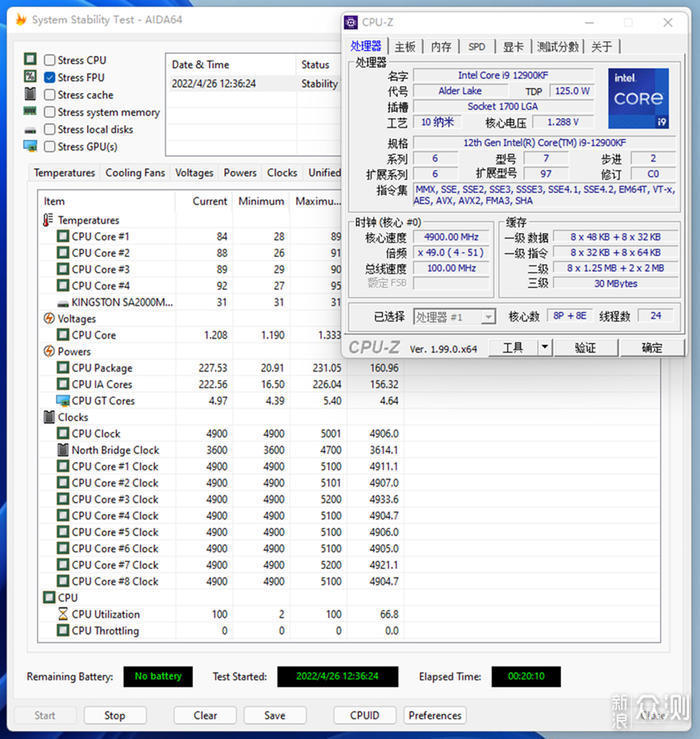Click the system memory RAM stick icon
This screenshot has width=700, height=739.
(30, 111)
